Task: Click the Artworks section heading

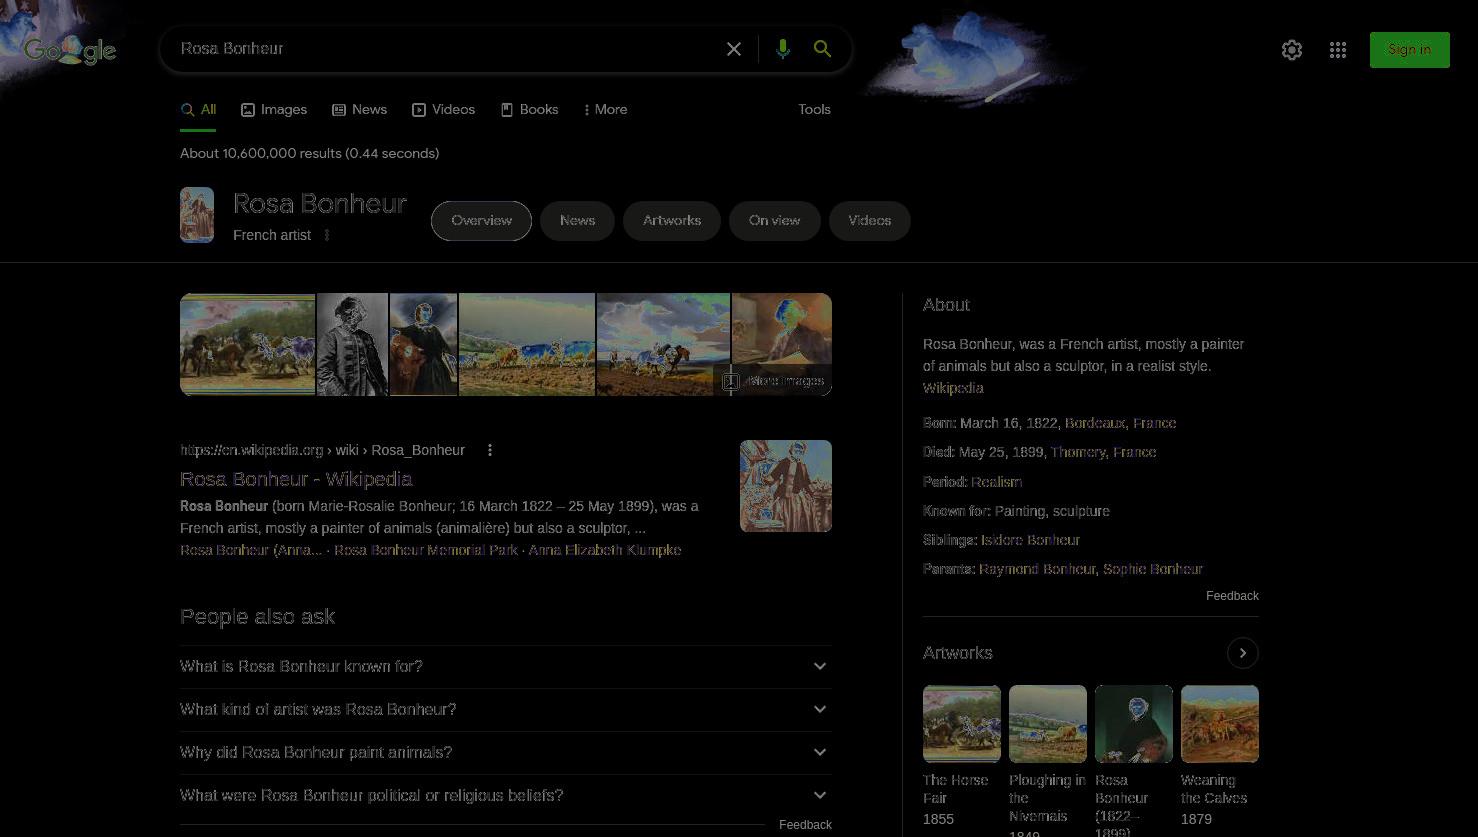Action: coord(958,653)
